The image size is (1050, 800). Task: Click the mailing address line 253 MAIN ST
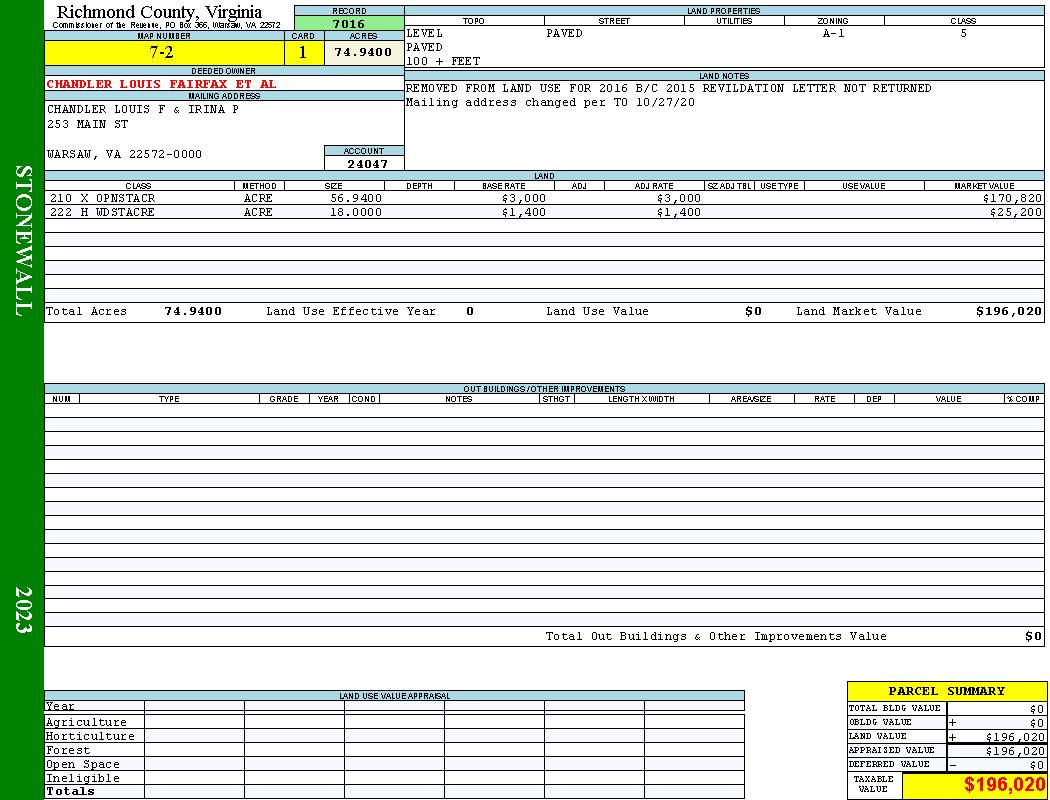pyautogui.click(x=87, y=125)
